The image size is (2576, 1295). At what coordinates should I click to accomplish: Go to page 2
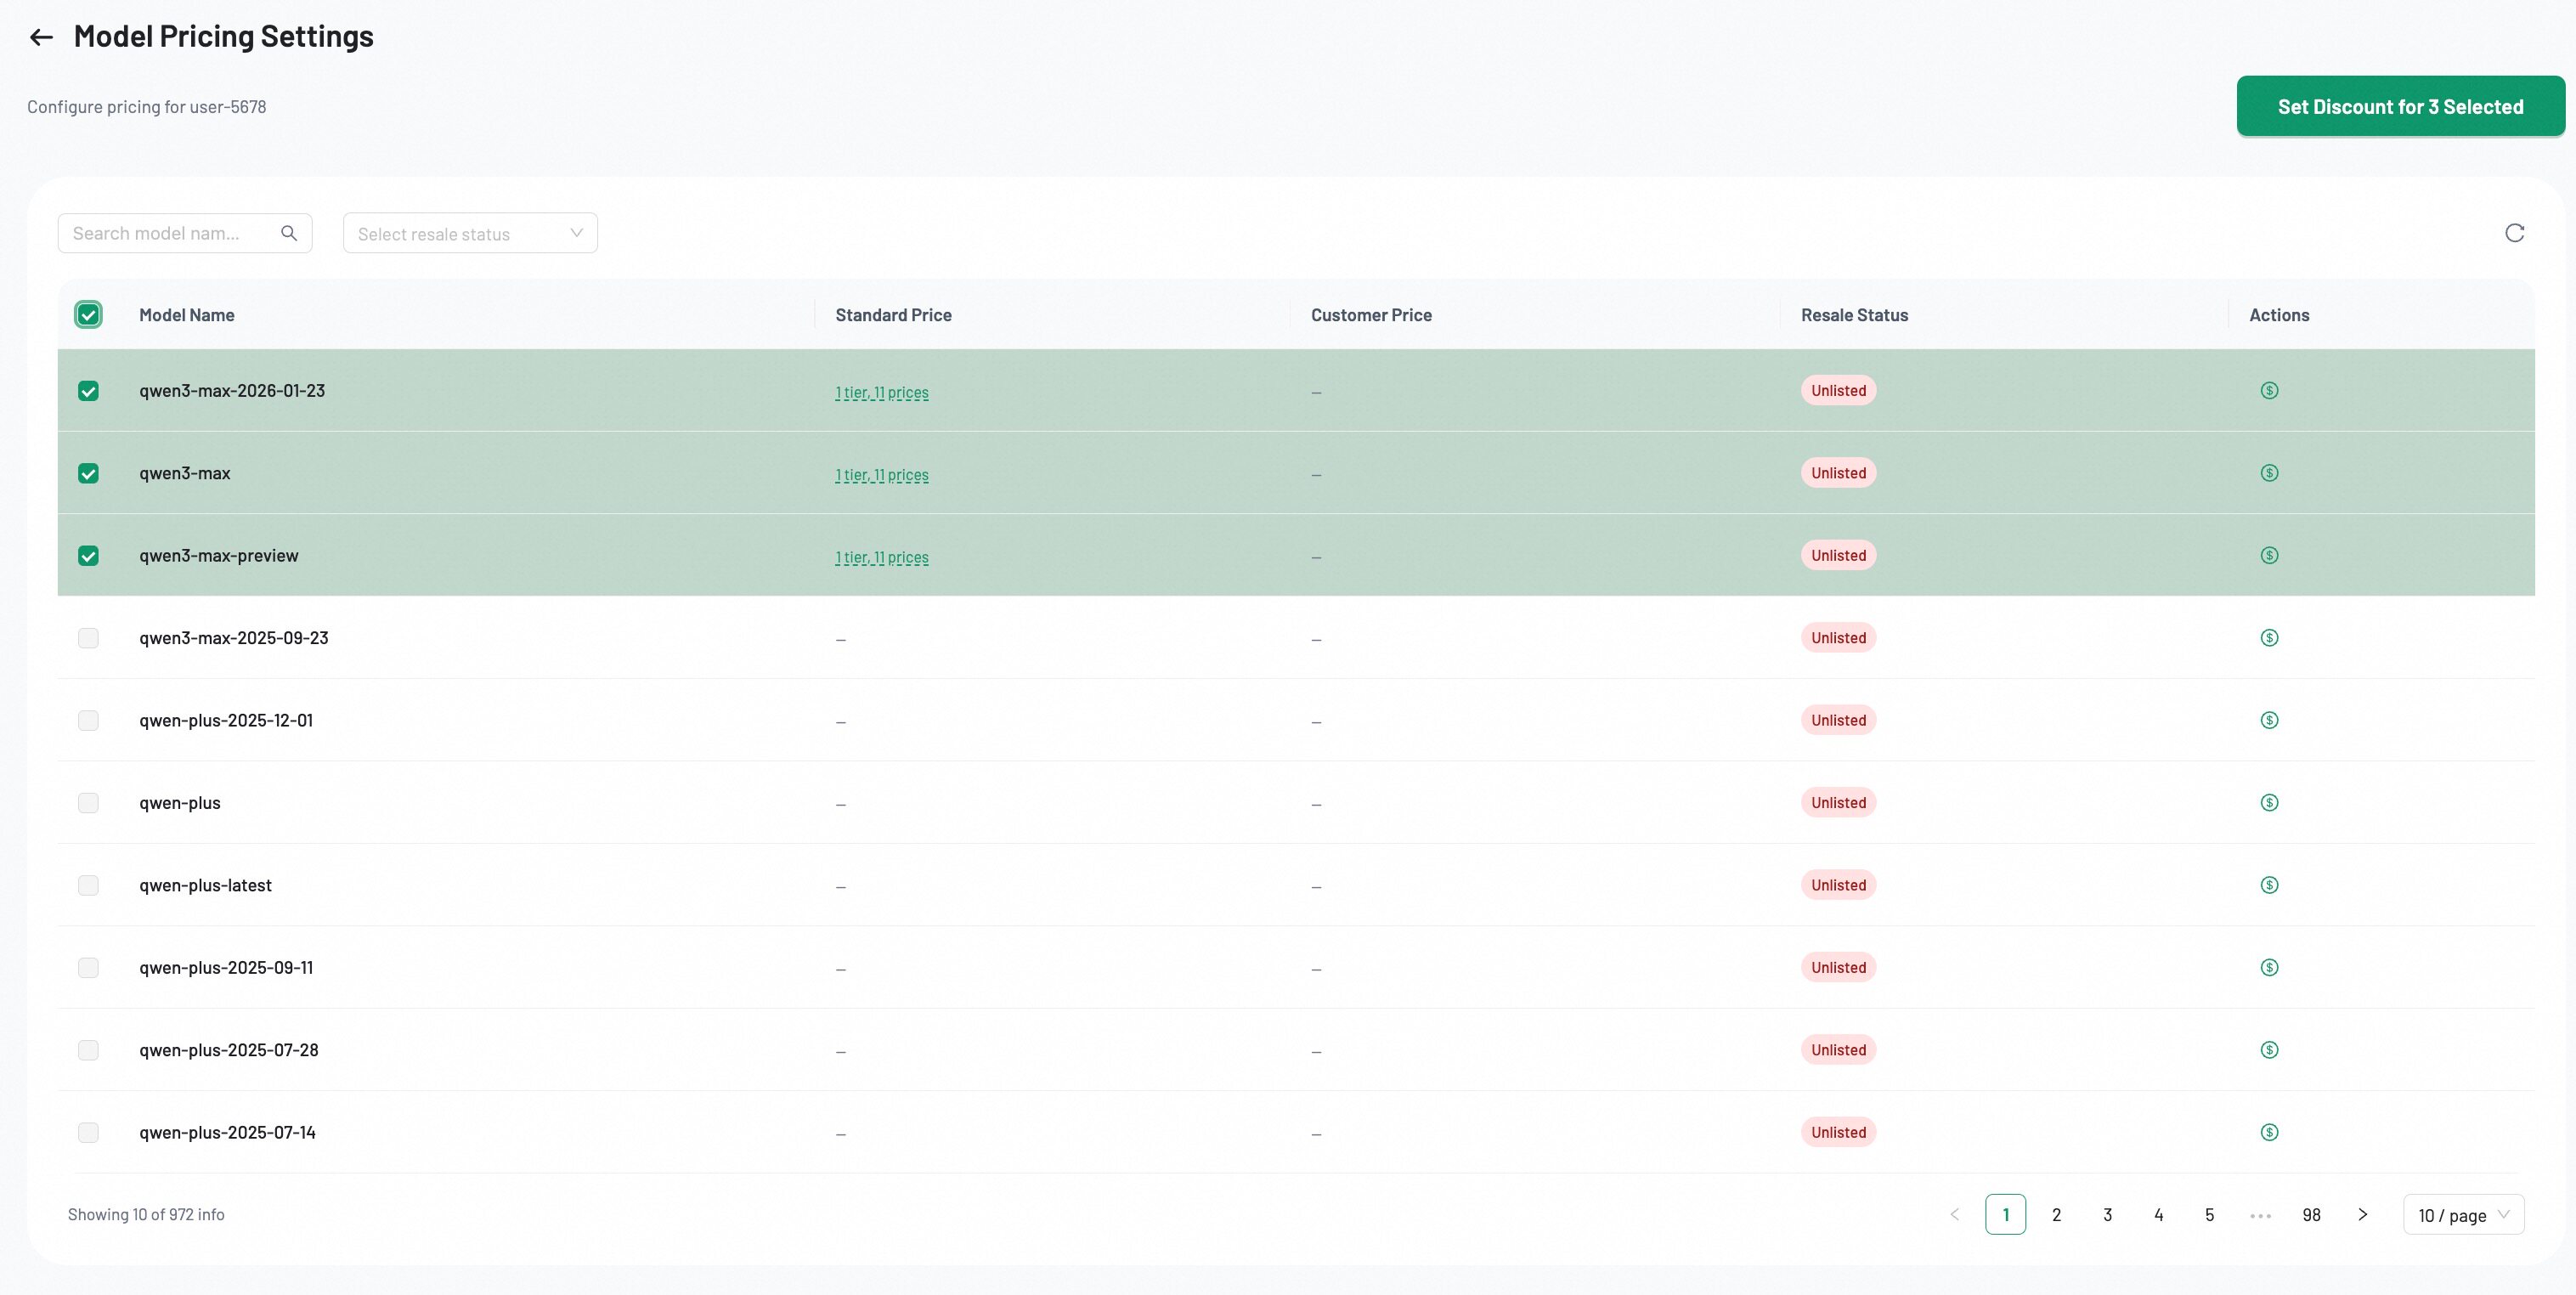point(2056,1215)
